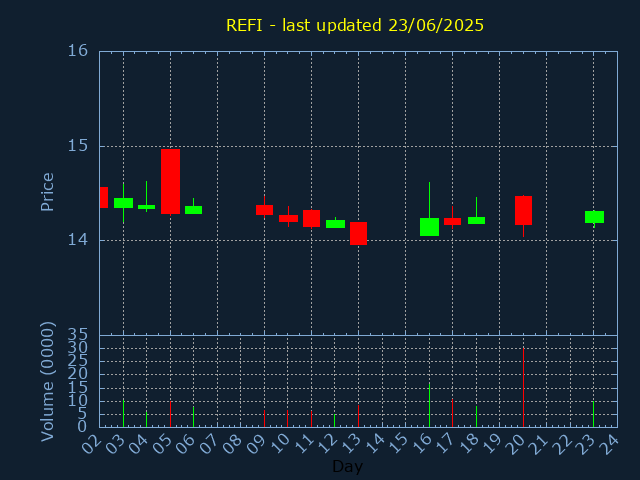Screen dimensions: 640x480
Task: Click the volume tick label 35
Action: point(78,336)
